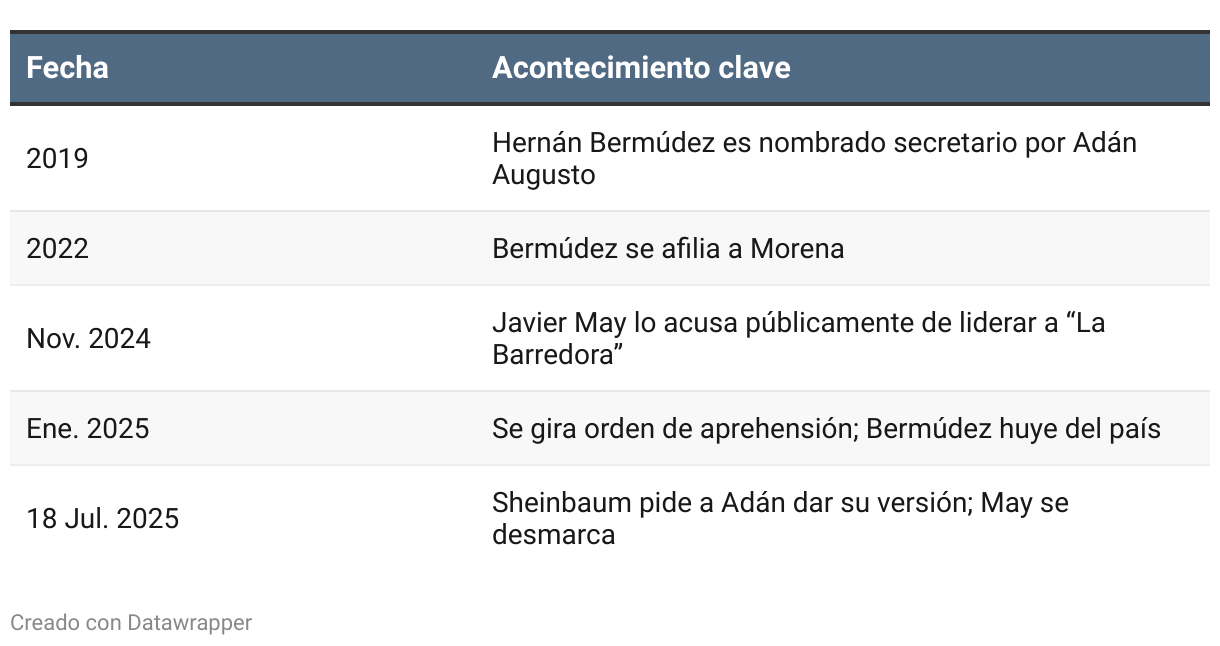Image resolution: width=1220 pixels, height=646 pixels.
Task: Select the 18 Jul. 2025 date cell
Action: click(x=102, y=518)
